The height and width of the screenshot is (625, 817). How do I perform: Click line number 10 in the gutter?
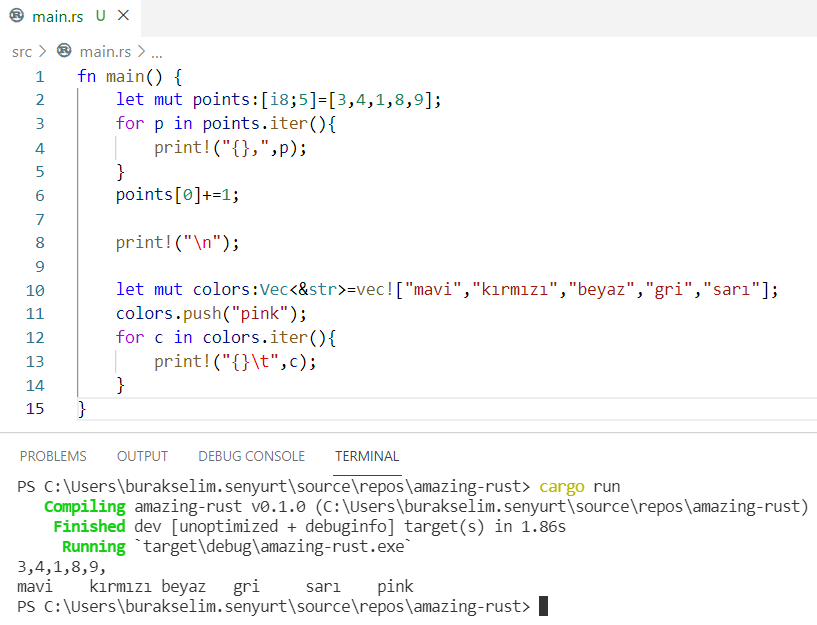tap(35, 289)
